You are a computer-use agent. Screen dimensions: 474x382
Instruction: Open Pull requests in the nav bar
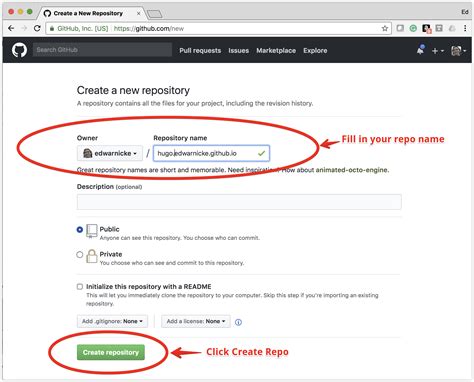tap(200, 51)
